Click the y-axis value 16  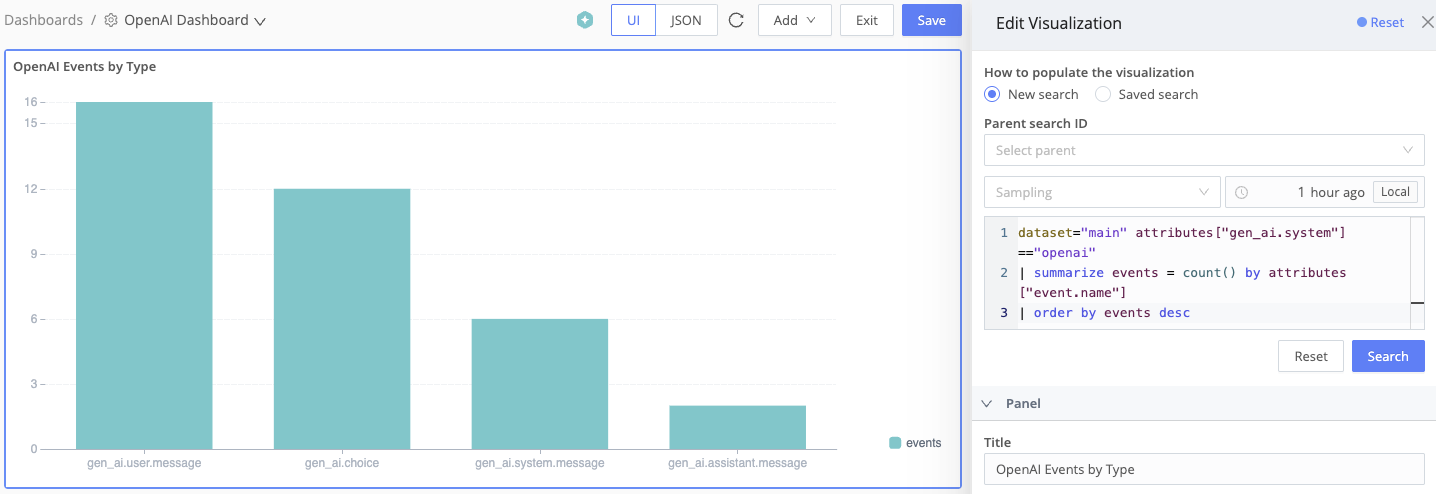(x=31, y=102)
